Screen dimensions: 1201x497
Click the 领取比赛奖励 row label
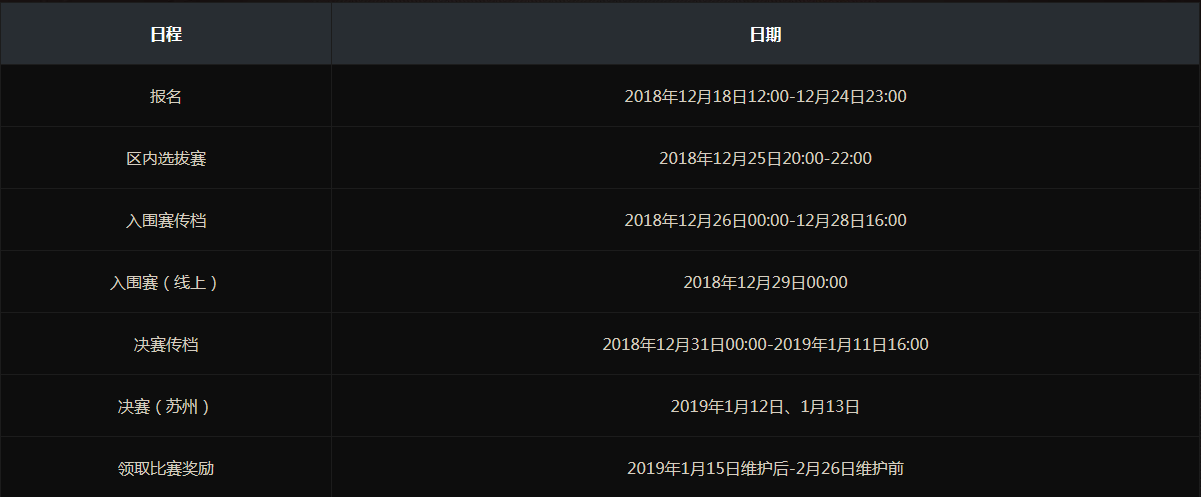[x=166, y=469]
